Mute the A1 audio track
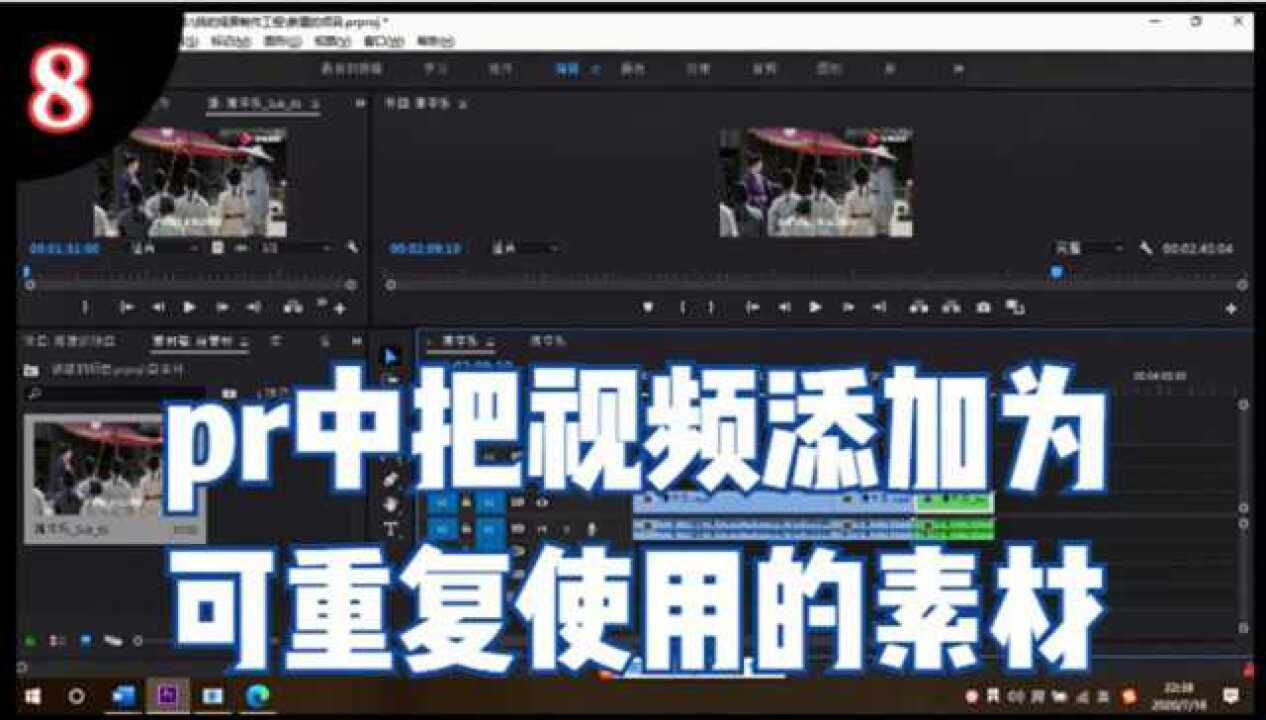 543,529
